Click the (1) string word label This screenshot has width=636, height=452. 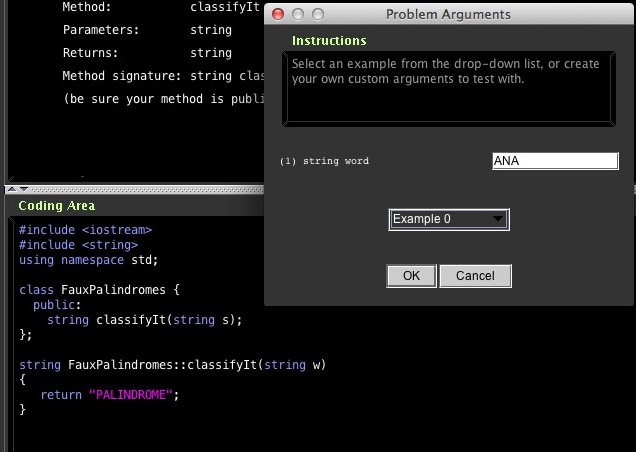point(325,161)
